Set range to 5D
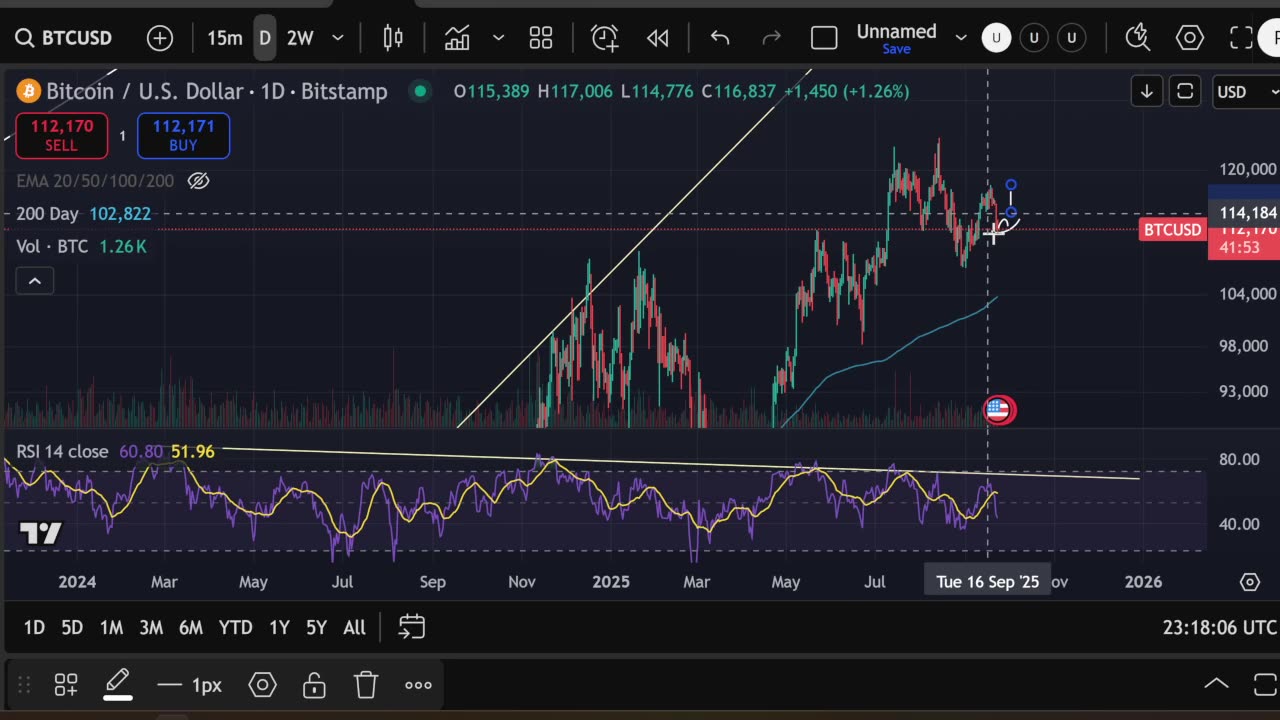This screenshot has height=720, width=1280. [72, 627]
